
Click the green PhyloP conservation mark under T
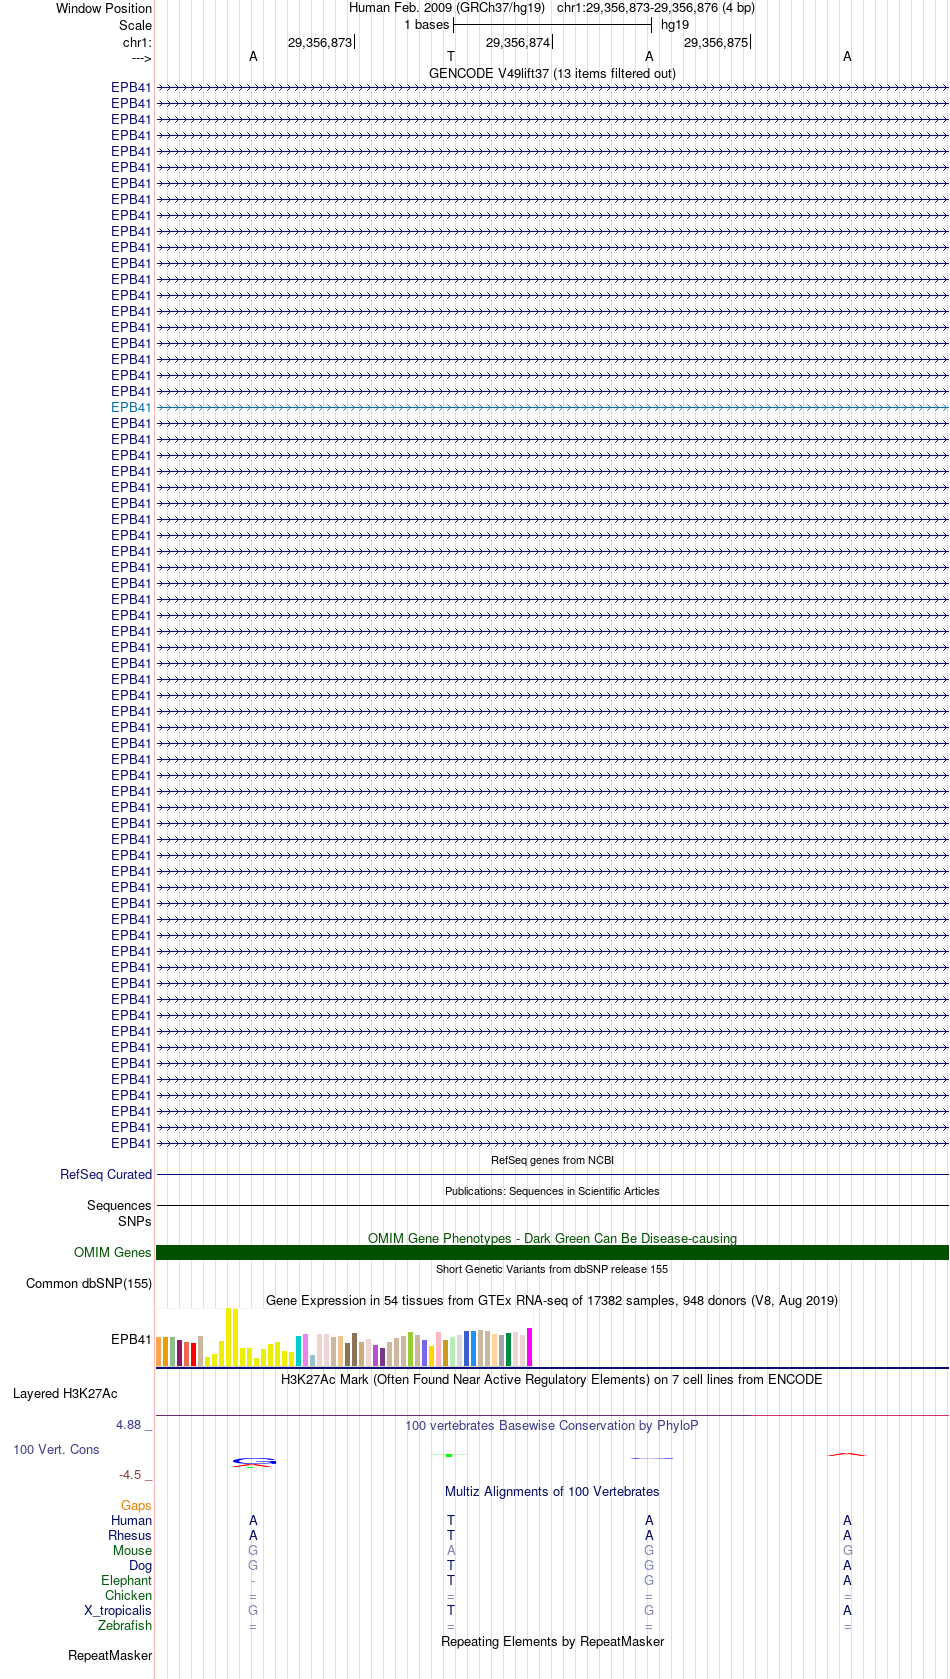coord(450,1455)
